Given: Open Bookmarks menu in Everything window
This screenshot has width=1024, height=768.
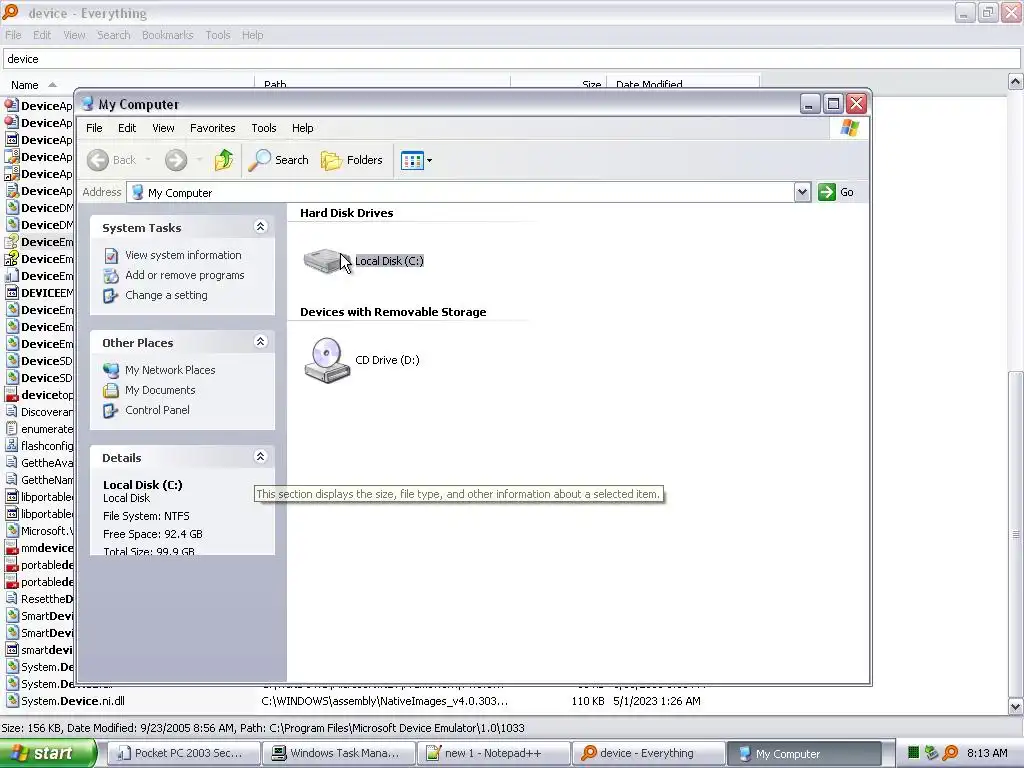Looking at the screenshot, I should pyautogui.click(x=168, y=35).
